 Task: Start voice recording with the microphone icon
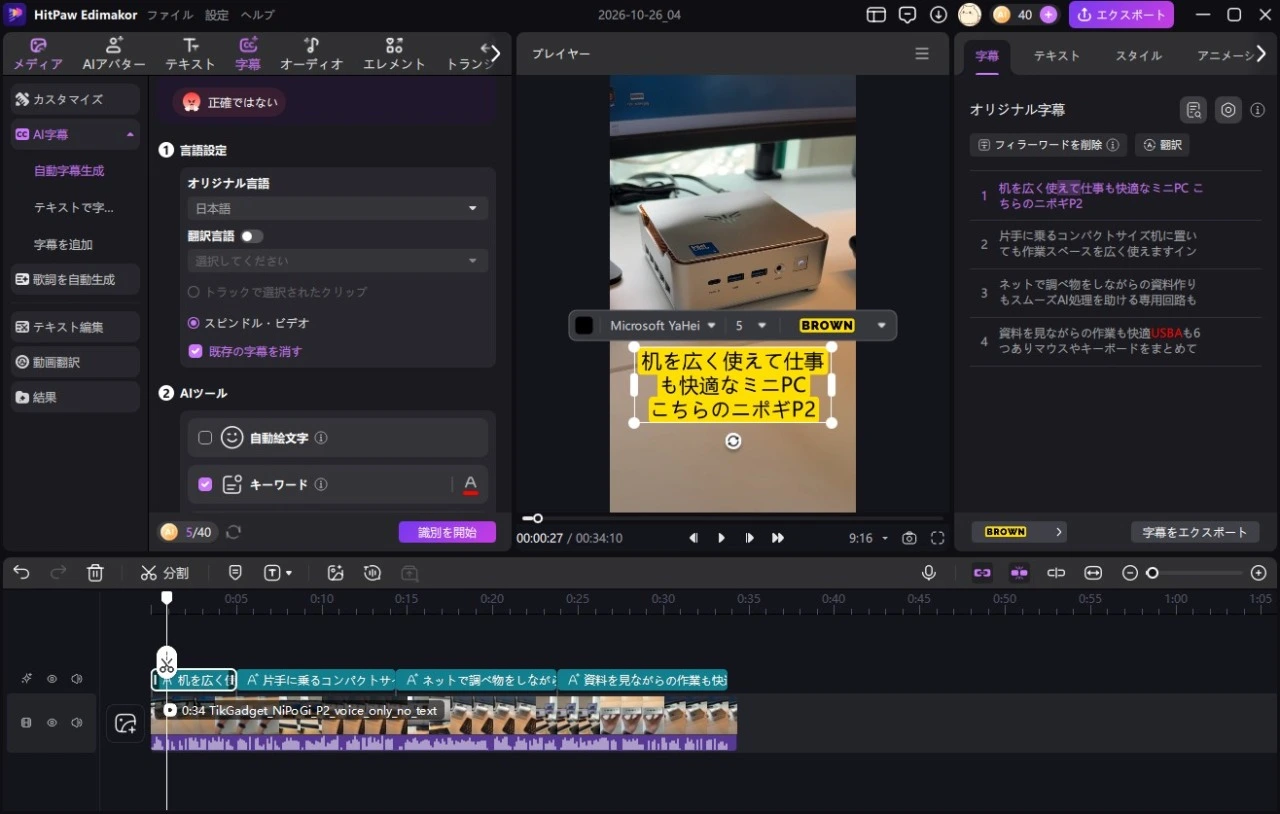(x=929, y=573)
